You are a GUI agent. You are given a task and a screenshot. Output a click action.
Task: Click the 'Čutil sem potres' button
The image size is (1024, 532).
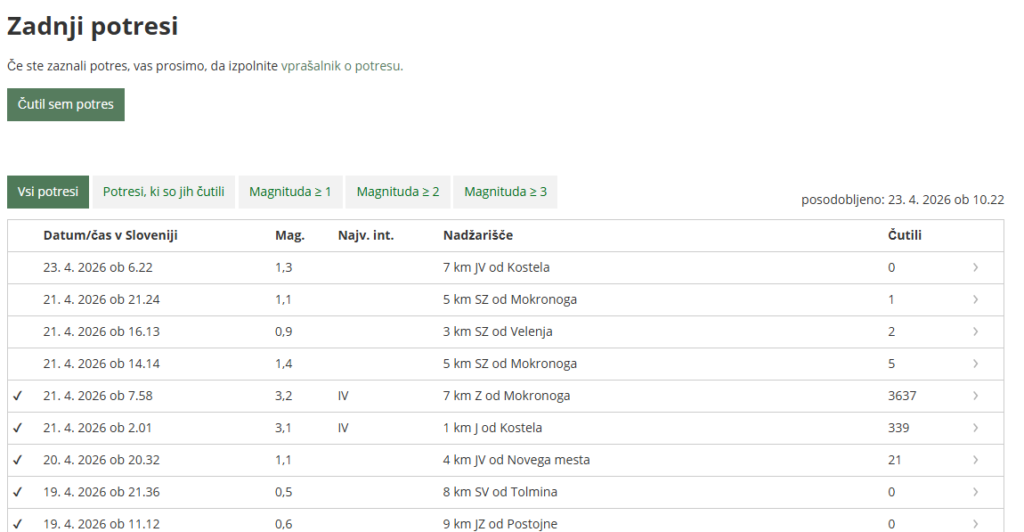tap(66, 105)
